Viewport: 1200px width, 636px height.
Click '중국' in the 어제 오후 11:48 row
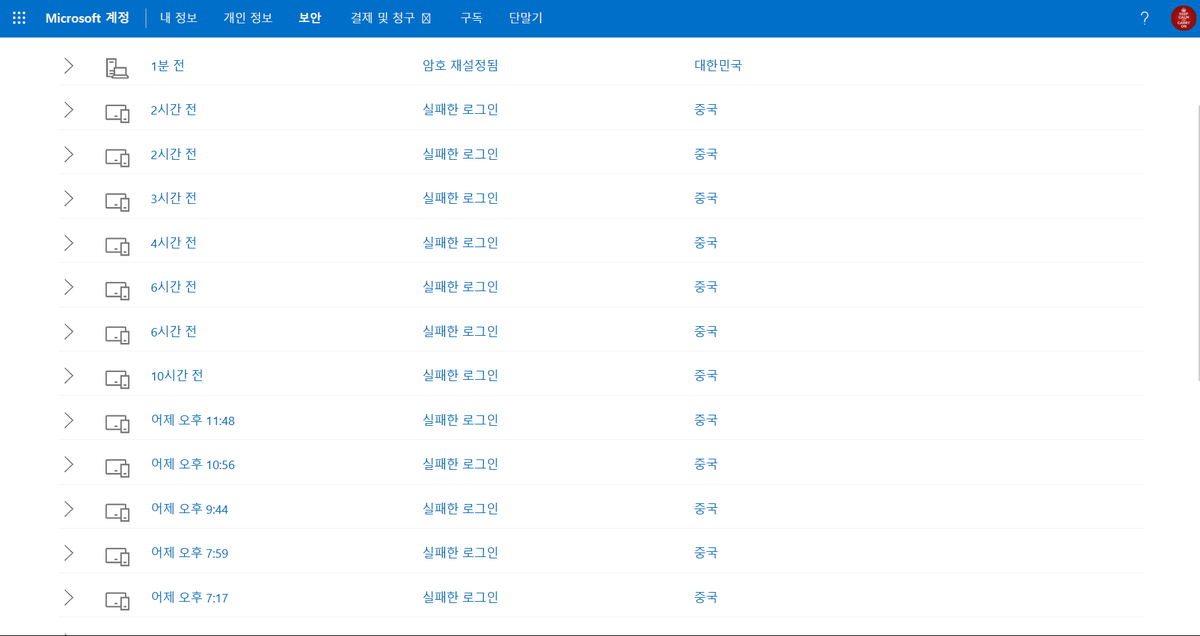click(x=706, y=420)
